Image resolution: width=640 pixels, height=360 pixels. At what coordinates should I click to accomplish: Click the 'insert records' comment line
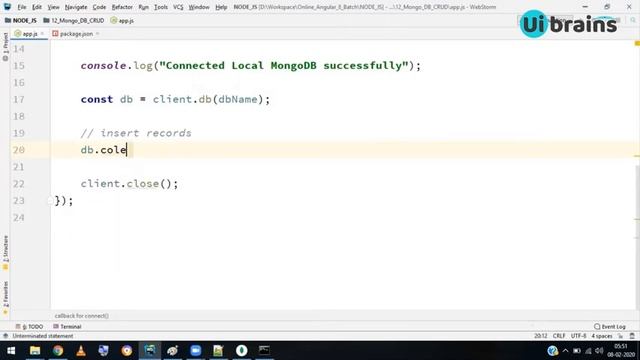point(136,133)
